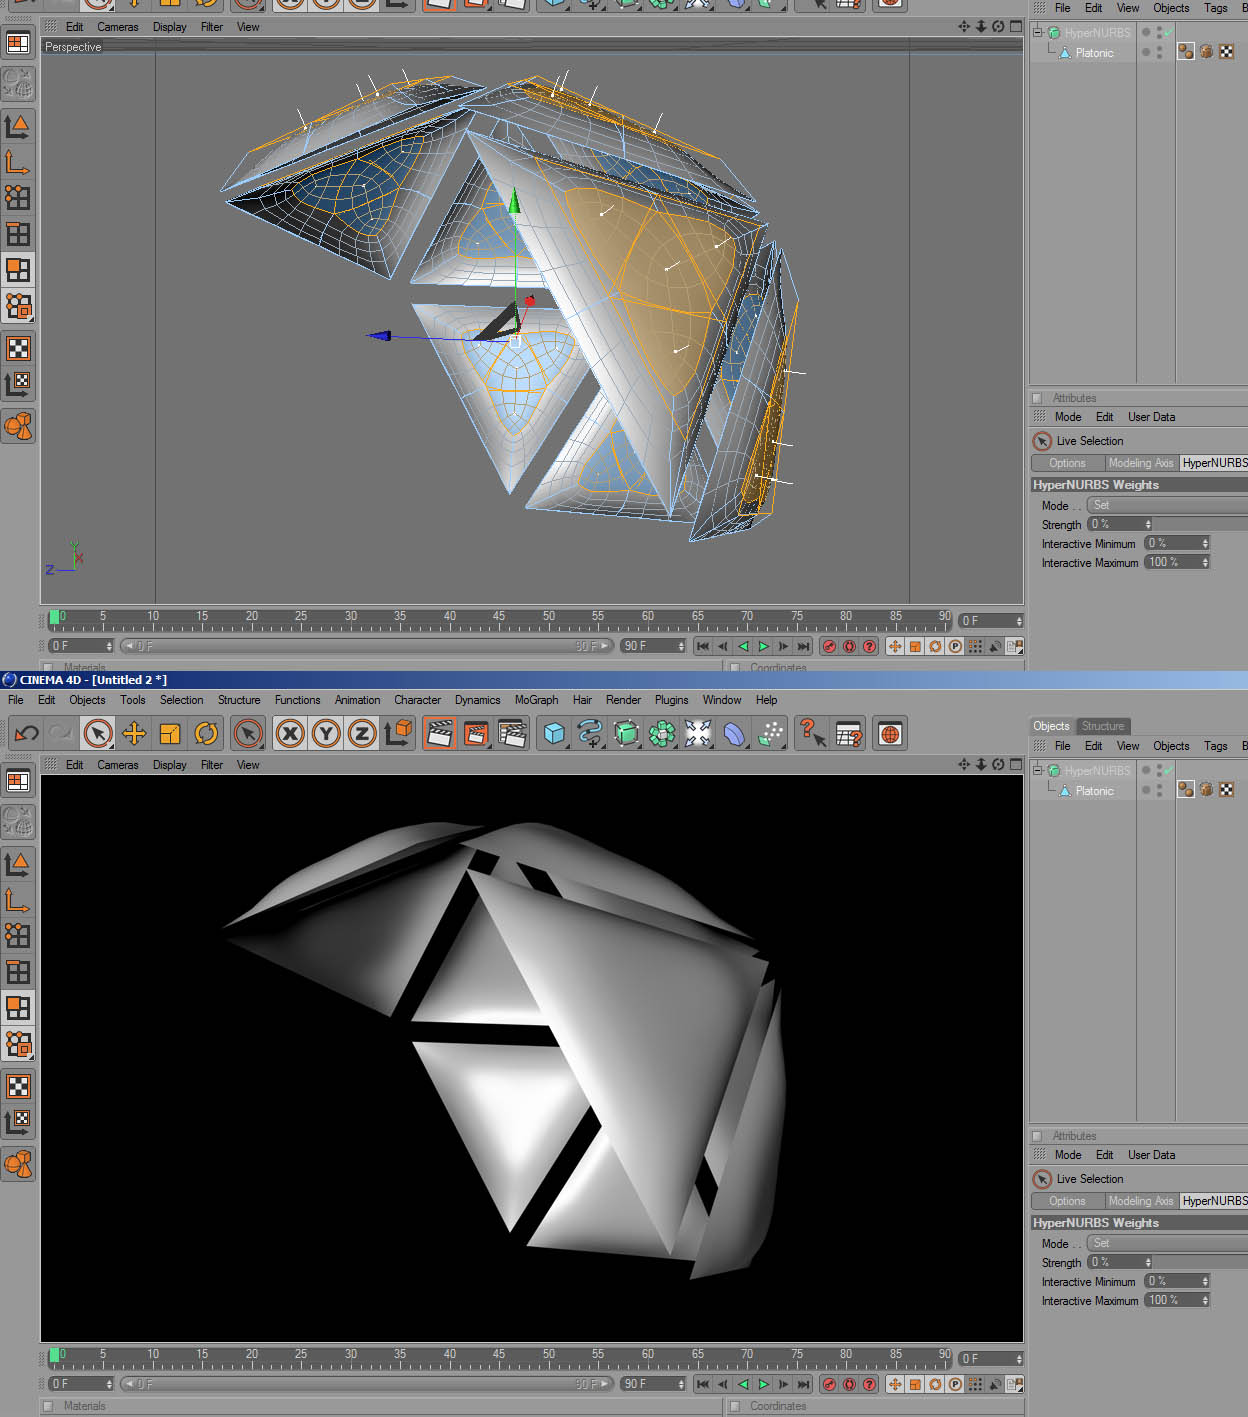Image resolution: width=1248 pixels, height=1417 pixels.
Task: Click User Data in rendered window attributes
Action: coord(1151,1155)
